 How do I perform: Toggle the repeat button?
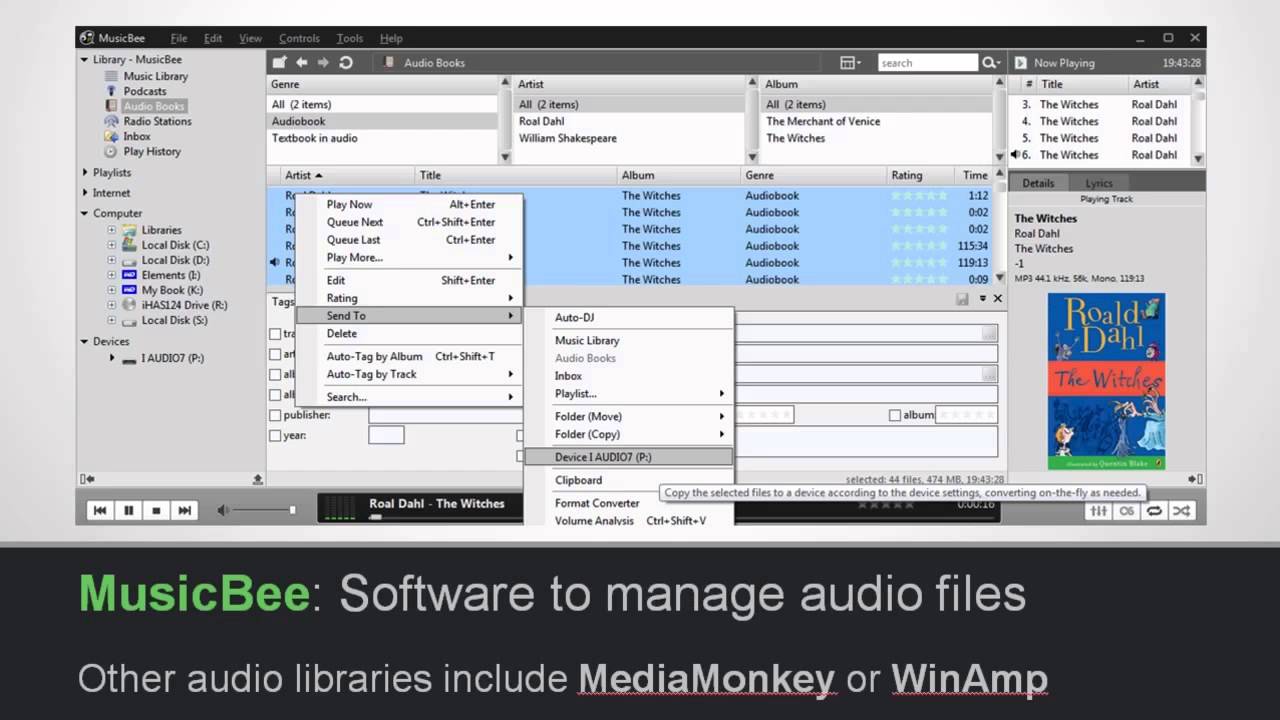coord(1154,511)
